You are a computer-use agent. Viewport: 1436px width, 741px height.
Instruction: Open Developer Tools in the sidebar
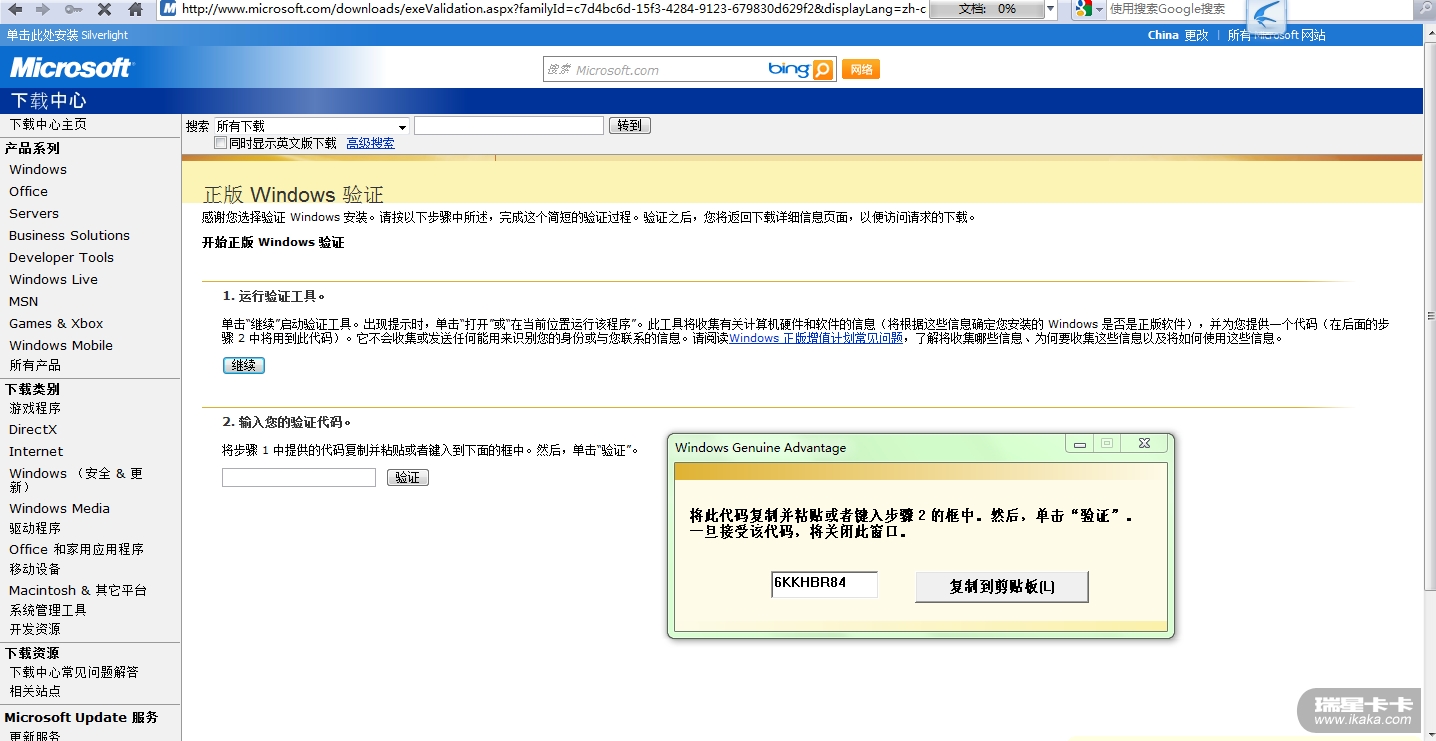click(x=61, y=257)
